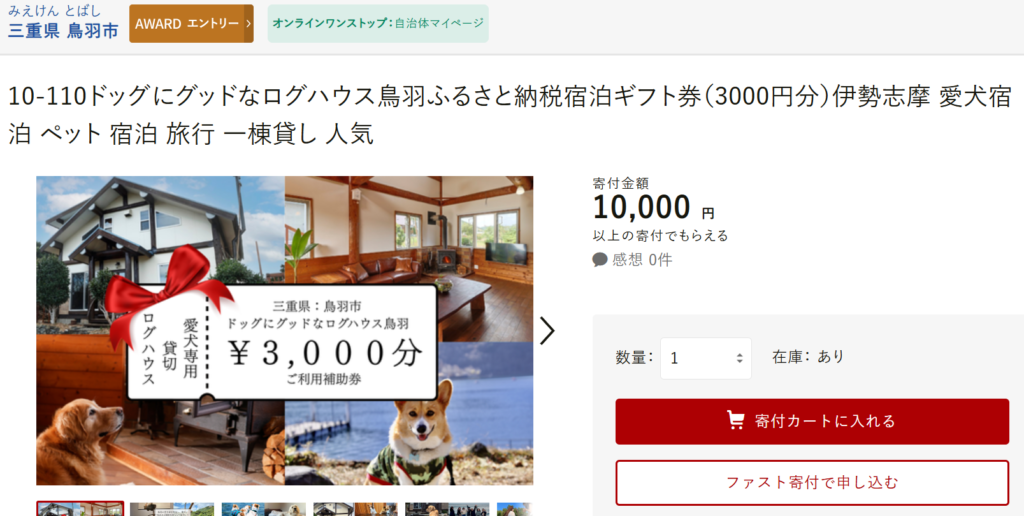Click the shopping cart icon on the red button
Viewport: 1024px width, 516px height.
736,421
